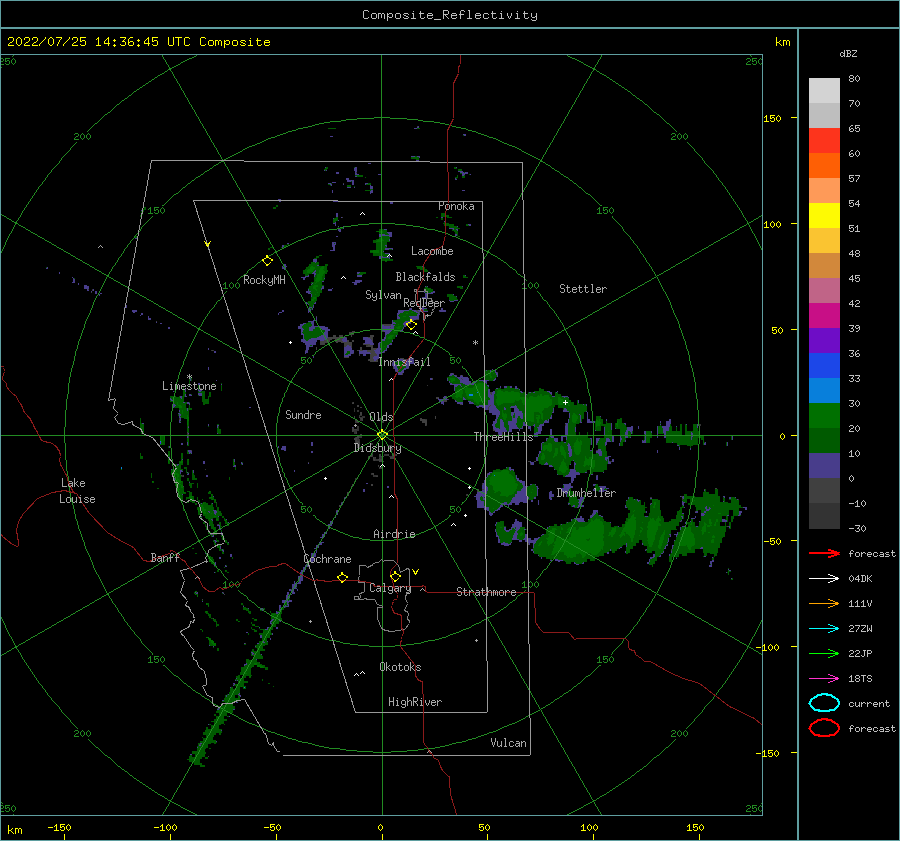Image resolution: width=900 pixels, height=841 pixels.
Task: Select the slate-purple 0-10 dBZ swatch
Action: (x=824, y=466)
